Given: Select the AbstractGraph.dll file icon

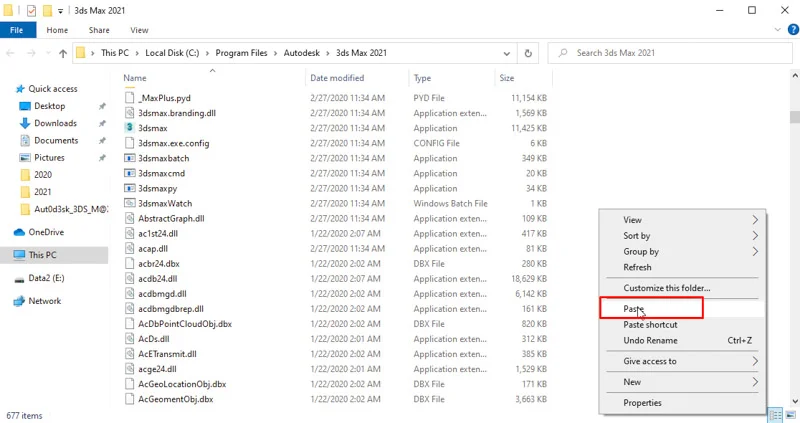Looking at the screenshot, I should 130,218.
